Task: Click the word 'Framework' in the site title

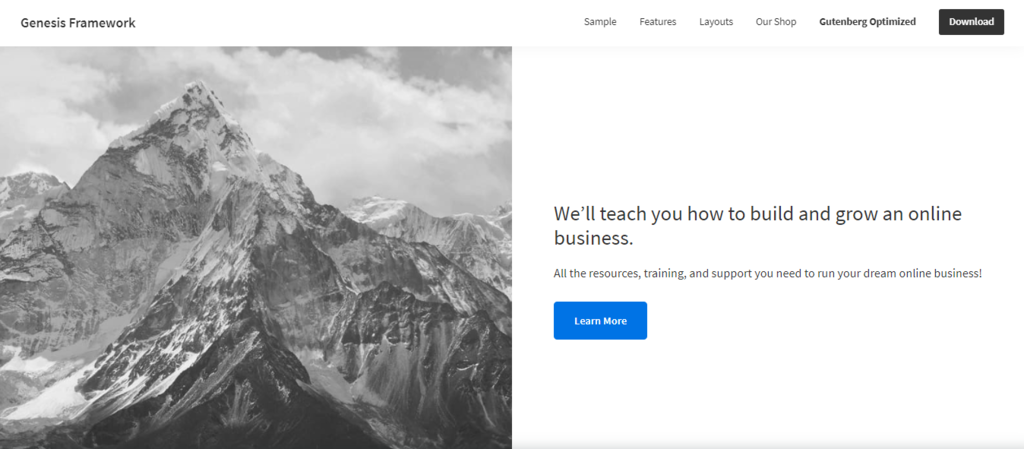Action: coord(103,22)
